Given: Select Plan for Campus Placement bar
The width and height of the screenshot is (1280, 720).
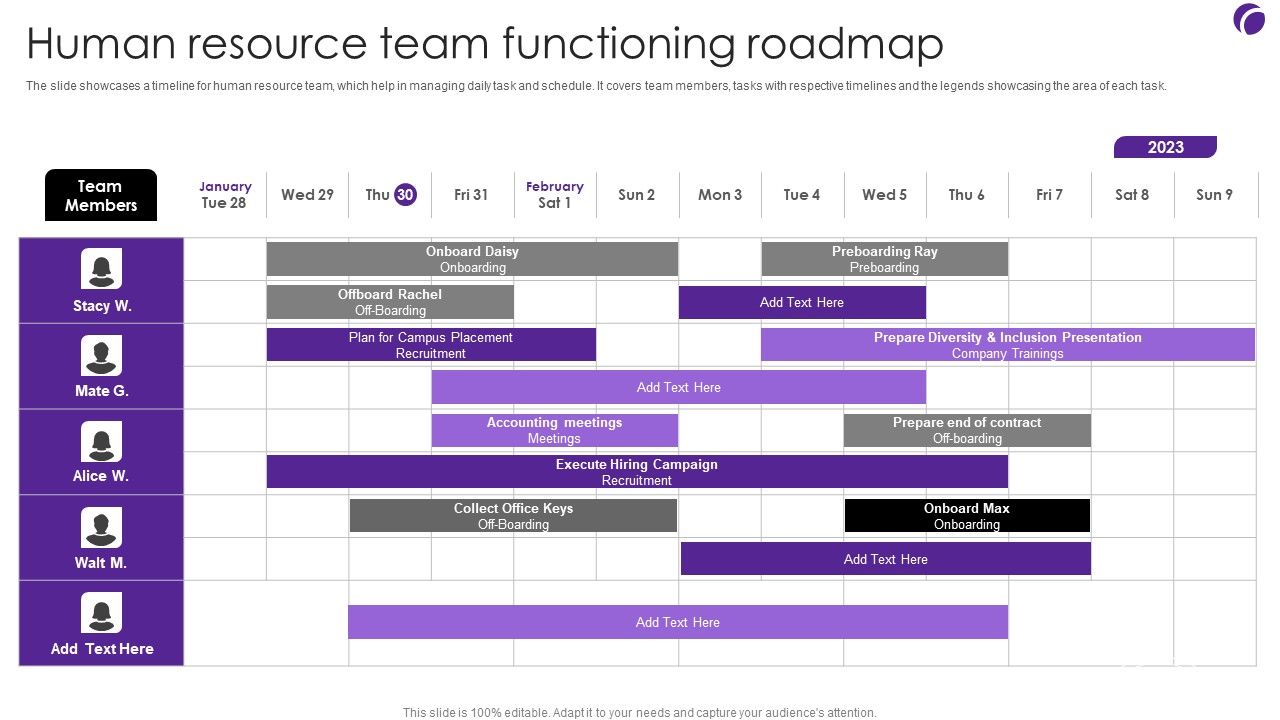Looking at the screenshot, I should pos(431,345).
